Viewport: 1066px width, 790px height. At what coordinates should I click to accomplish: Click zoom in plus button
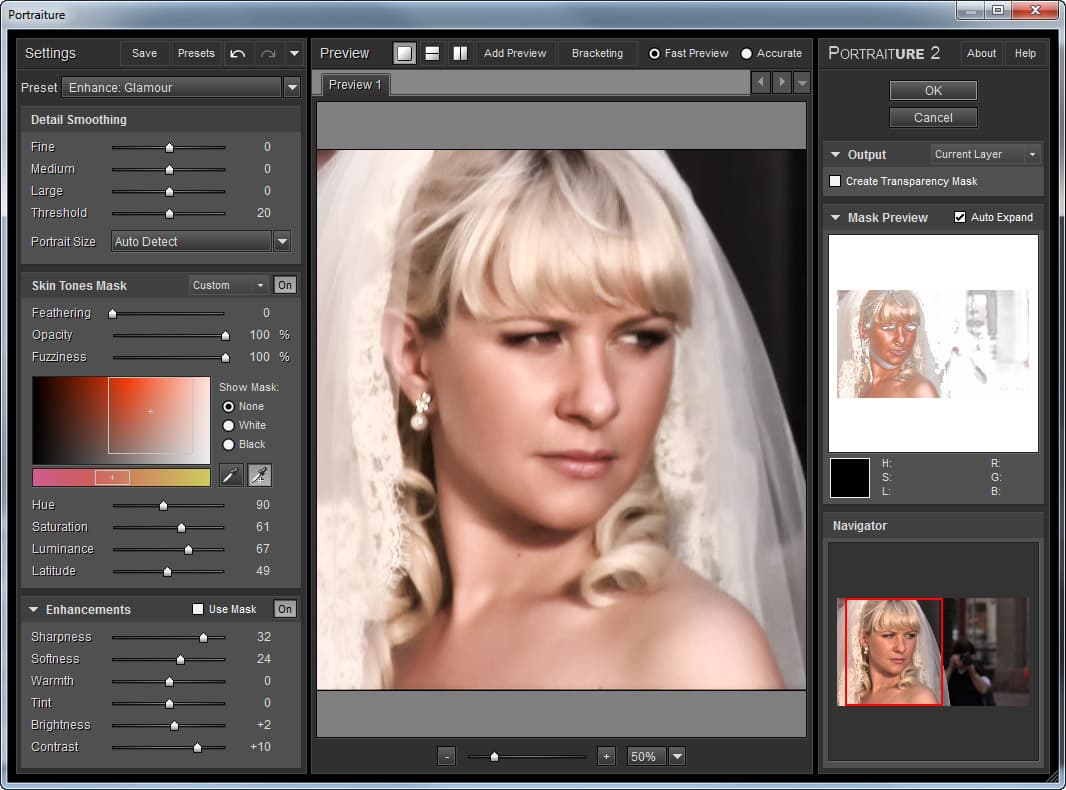[606, 756]
